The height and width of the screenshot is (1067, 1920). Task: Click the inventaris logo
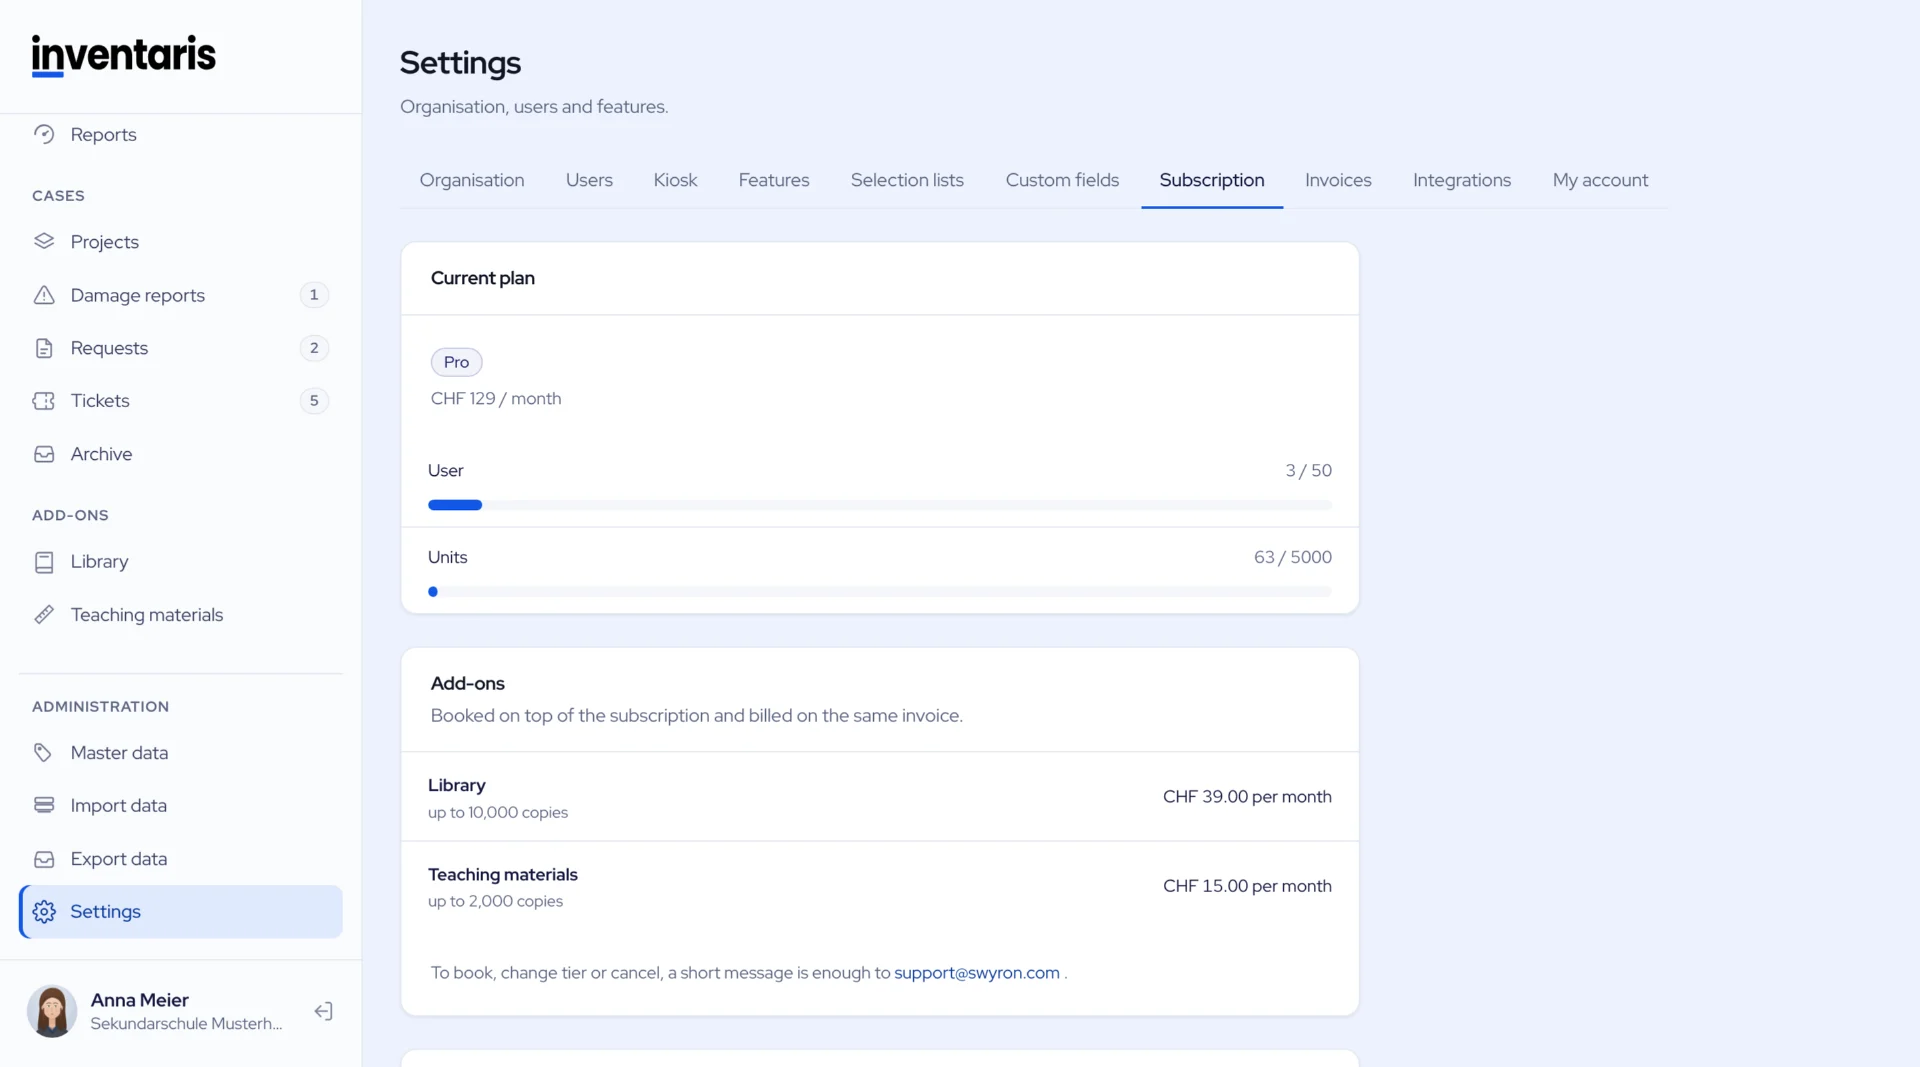pyautogui.click(x=123, y=56)
